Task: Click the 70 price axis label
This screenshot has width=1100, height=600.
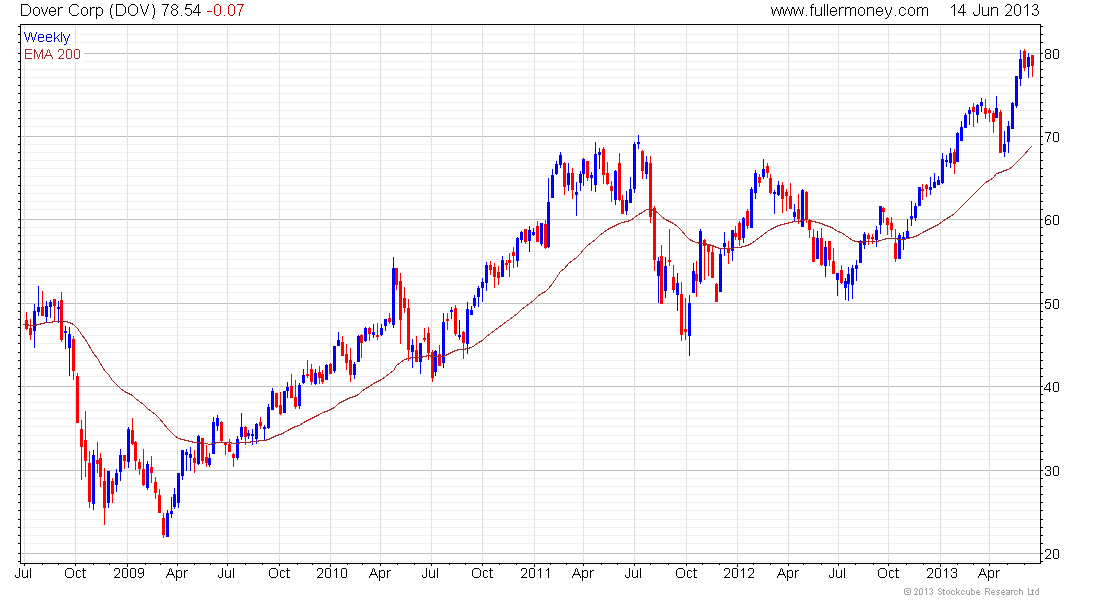Action: coord(1052,137)
